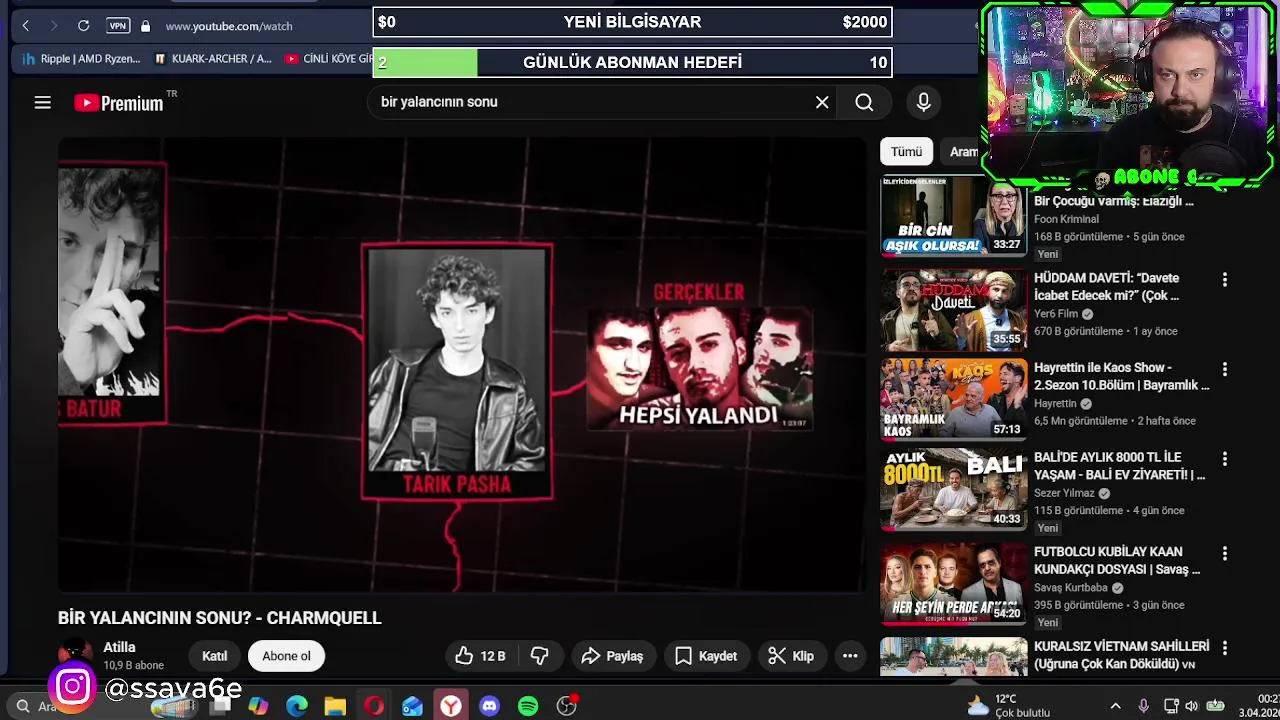Image resolution: width=1280 pixels, height=720 pixels.
Task: Open three-dot menu for VİETNAM SAHİLLERİ video
Action: (1225, 648)
